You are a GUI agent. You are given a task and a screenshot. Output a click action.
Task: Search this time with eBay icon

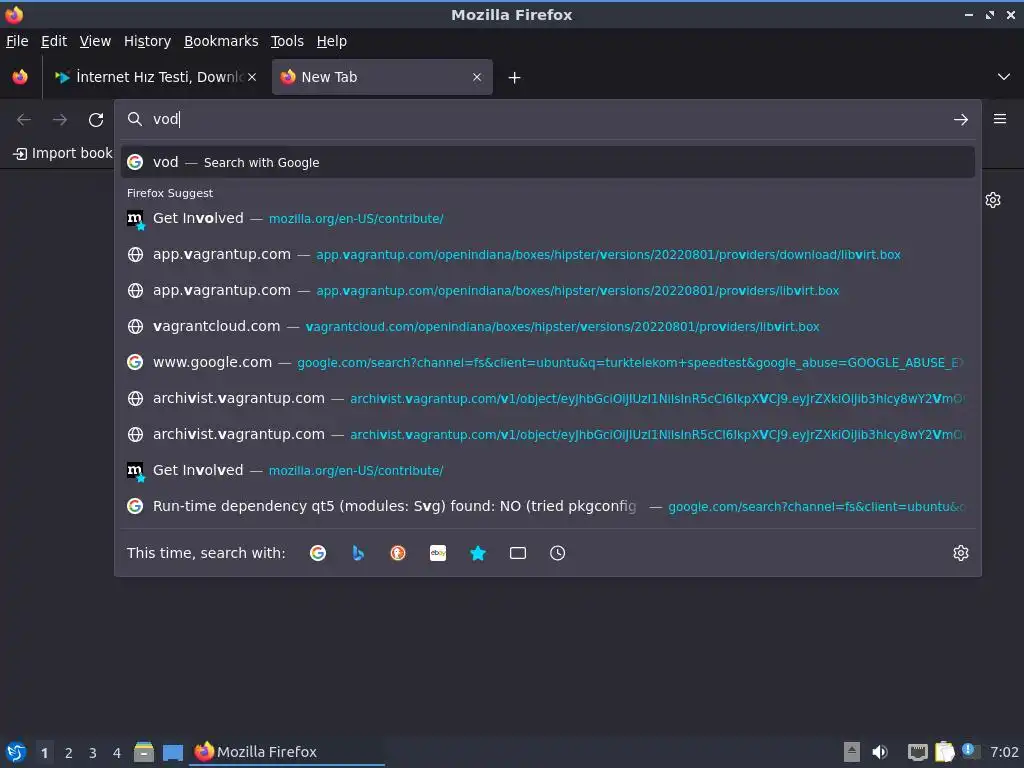(438, 553)
